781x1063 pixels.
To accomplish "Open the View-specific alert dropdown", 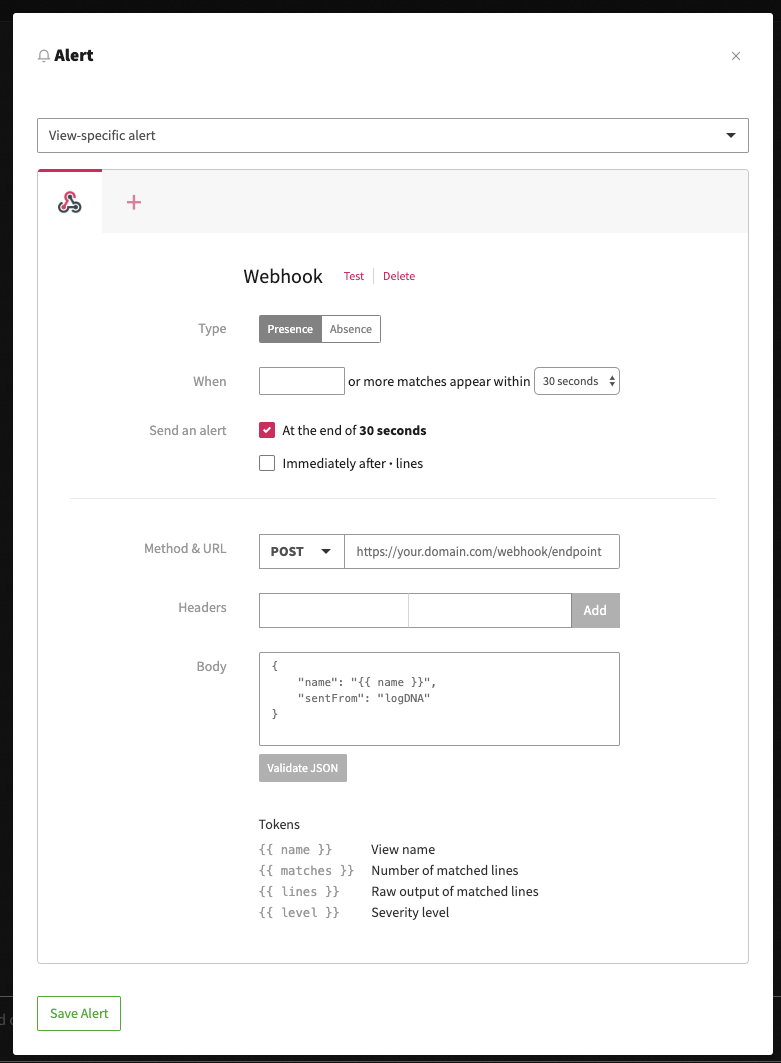I will [x=393, y=136].
